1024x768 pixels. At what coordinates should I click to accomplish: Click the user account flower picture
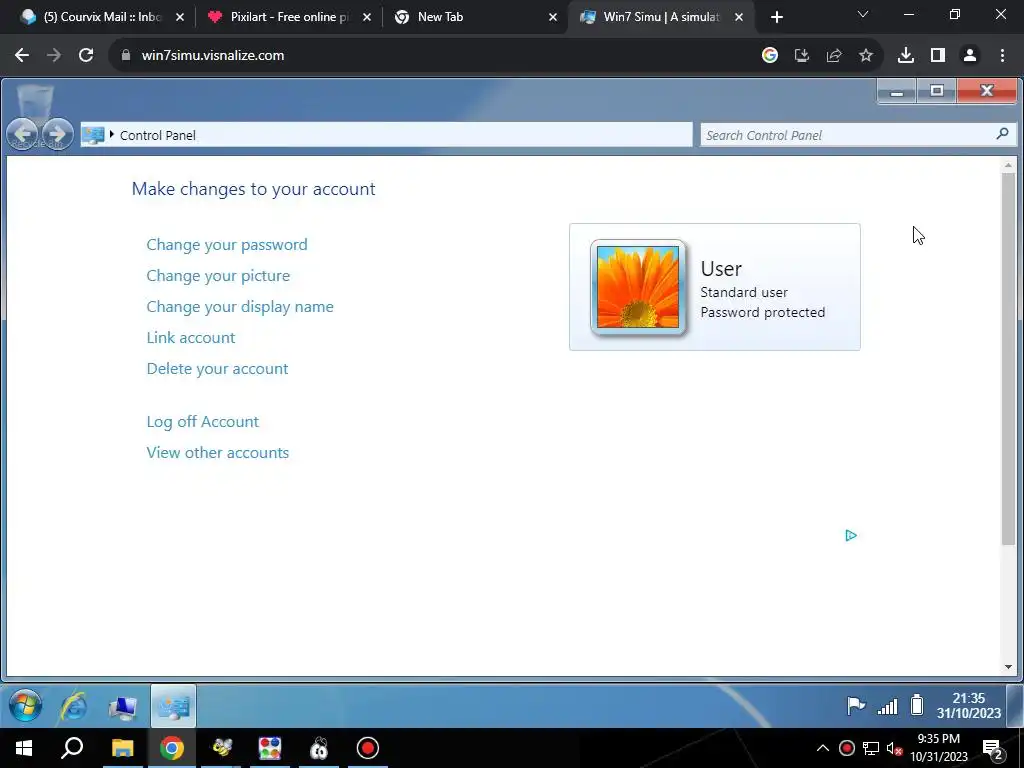(x=638, y=287)
